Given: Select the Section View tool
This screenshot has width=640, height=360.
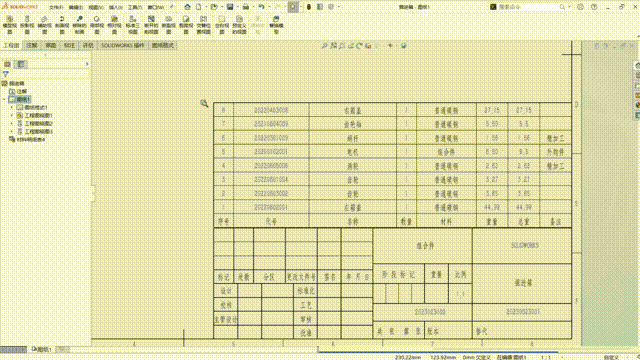Looking at the screenshot, I should pos(62,24).
